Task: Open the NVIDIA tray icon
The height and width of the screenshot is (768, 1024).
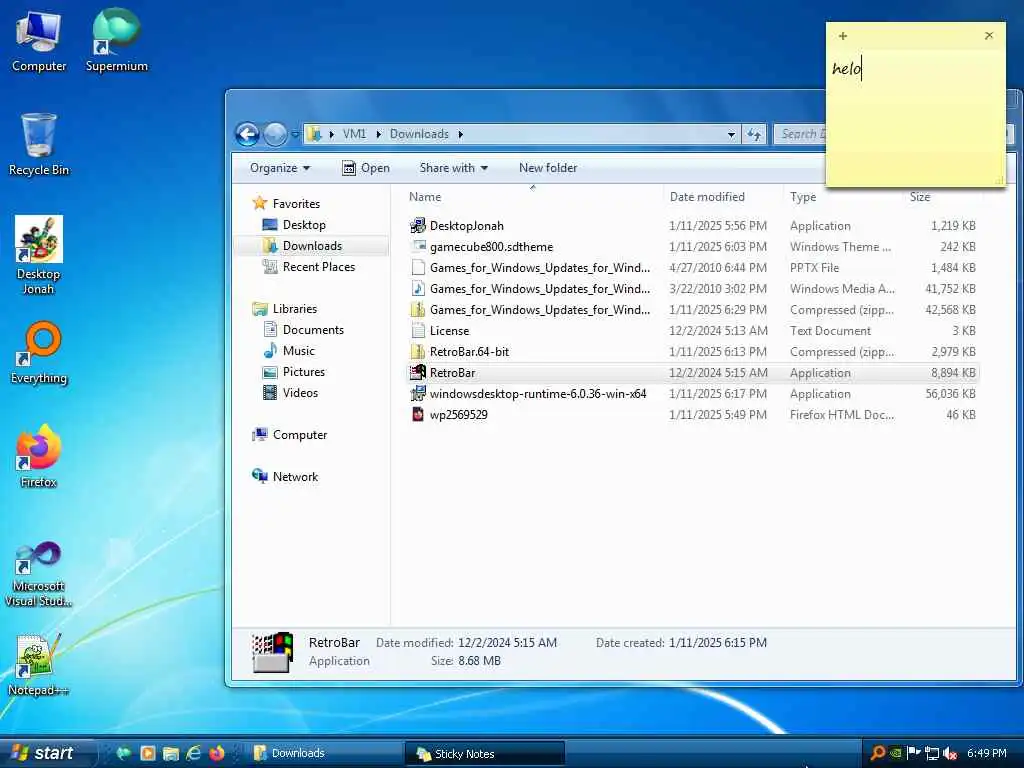Action: [x=897, y=753]
